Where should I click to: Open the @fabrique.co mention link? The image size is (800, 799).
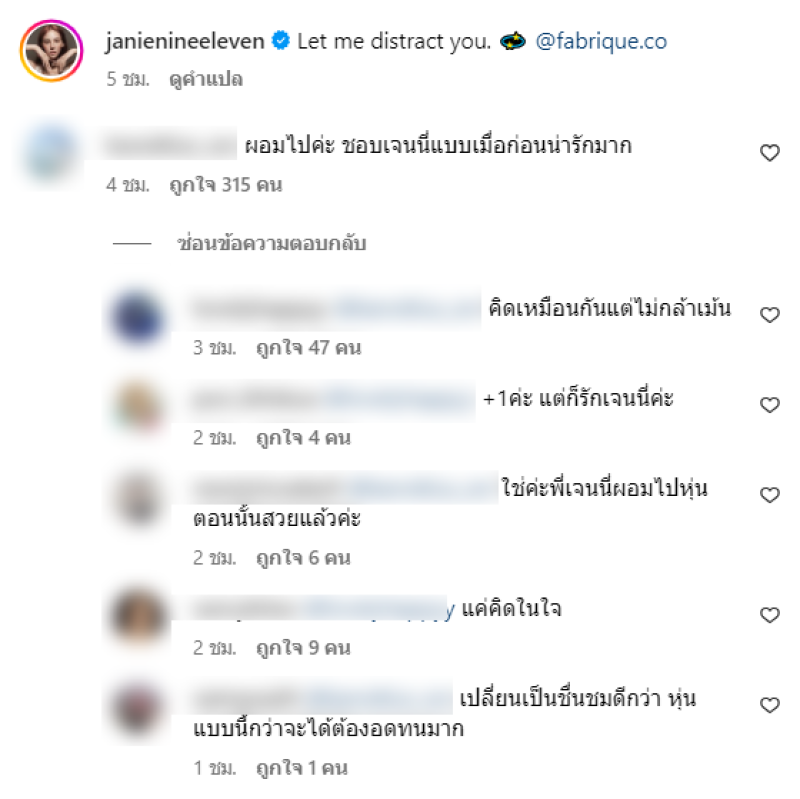[x=601, y=41]
